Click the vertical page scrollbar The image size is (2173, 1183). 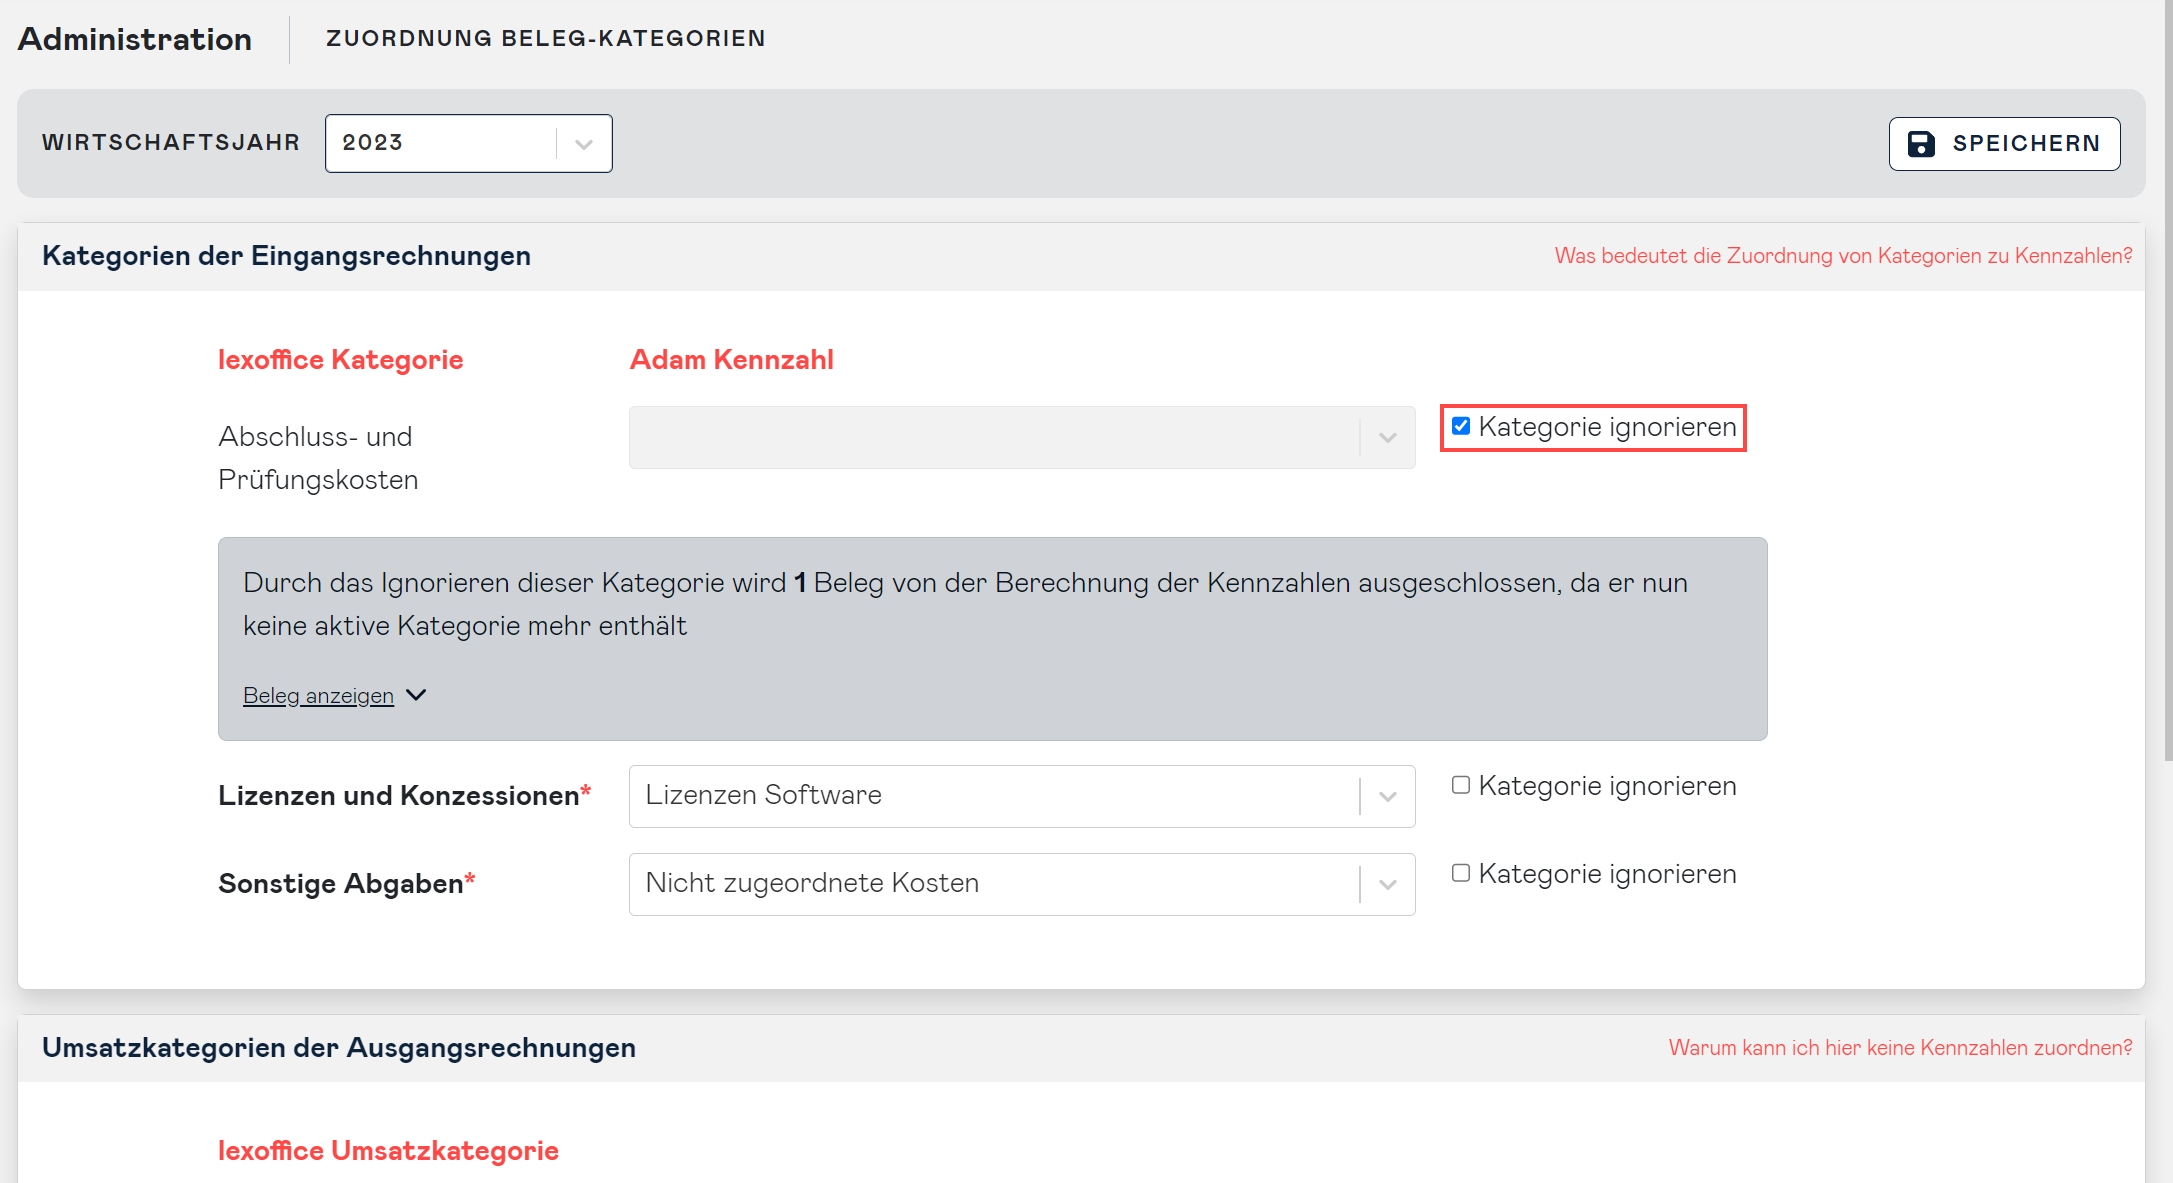click(x=2167, y=380)
